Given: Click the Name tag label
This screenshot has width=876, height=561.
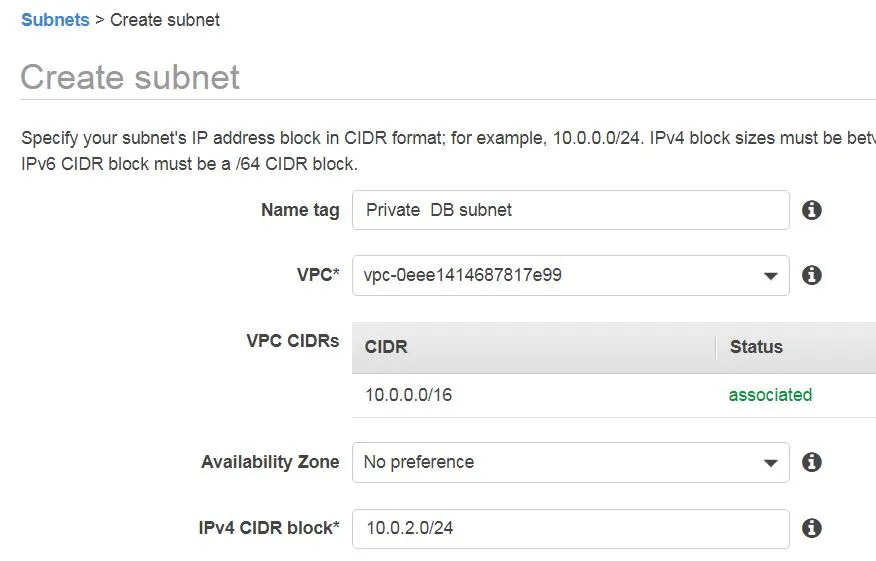Looking at the screenshot, I should pyautogui.click(x=300, y=210).
